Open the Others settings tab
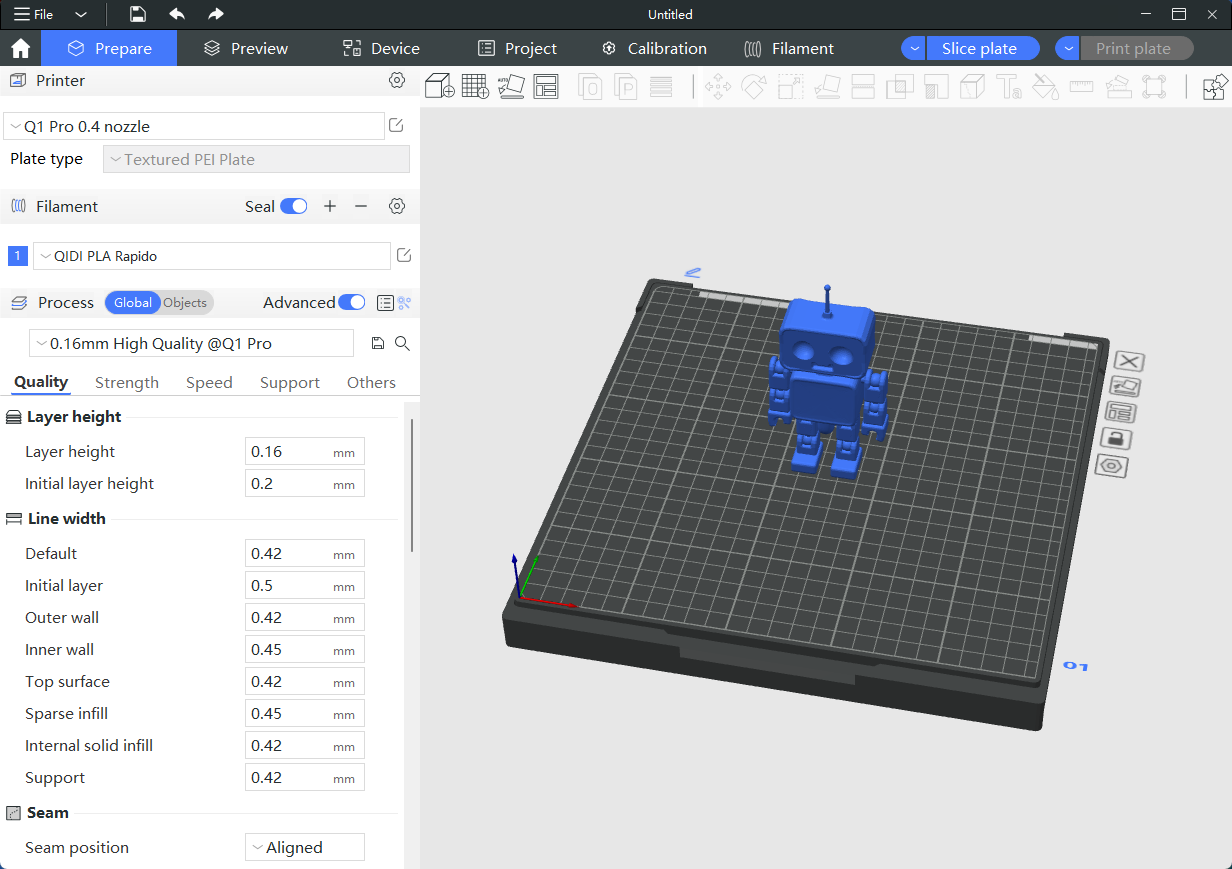 click(371, 382)
